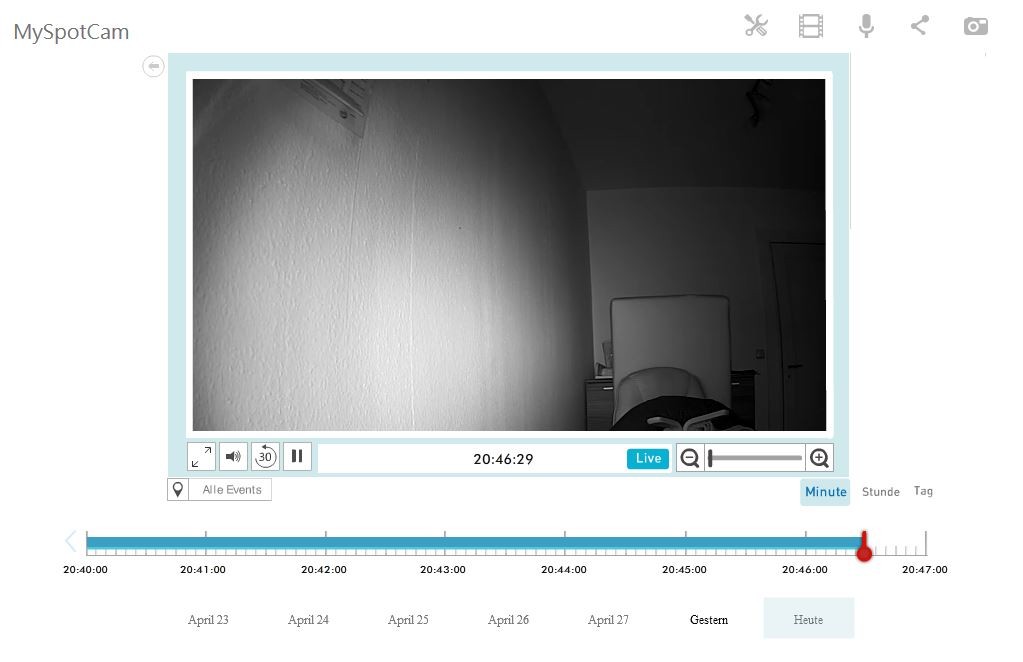Select April 25 recordings
The width and height of the screenshot is (1023, 662).
408,620
